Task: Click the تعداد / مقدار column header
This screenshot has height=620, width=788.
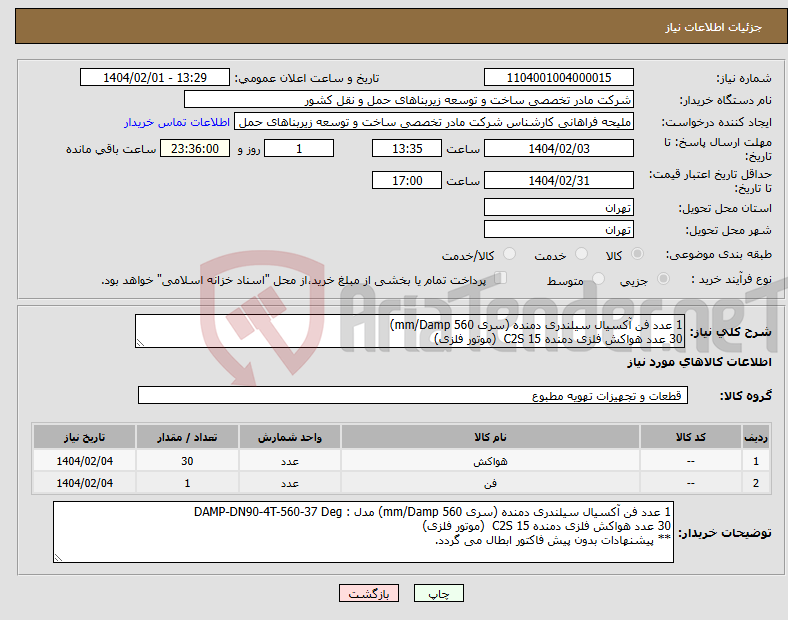Action: pos(187,437)
